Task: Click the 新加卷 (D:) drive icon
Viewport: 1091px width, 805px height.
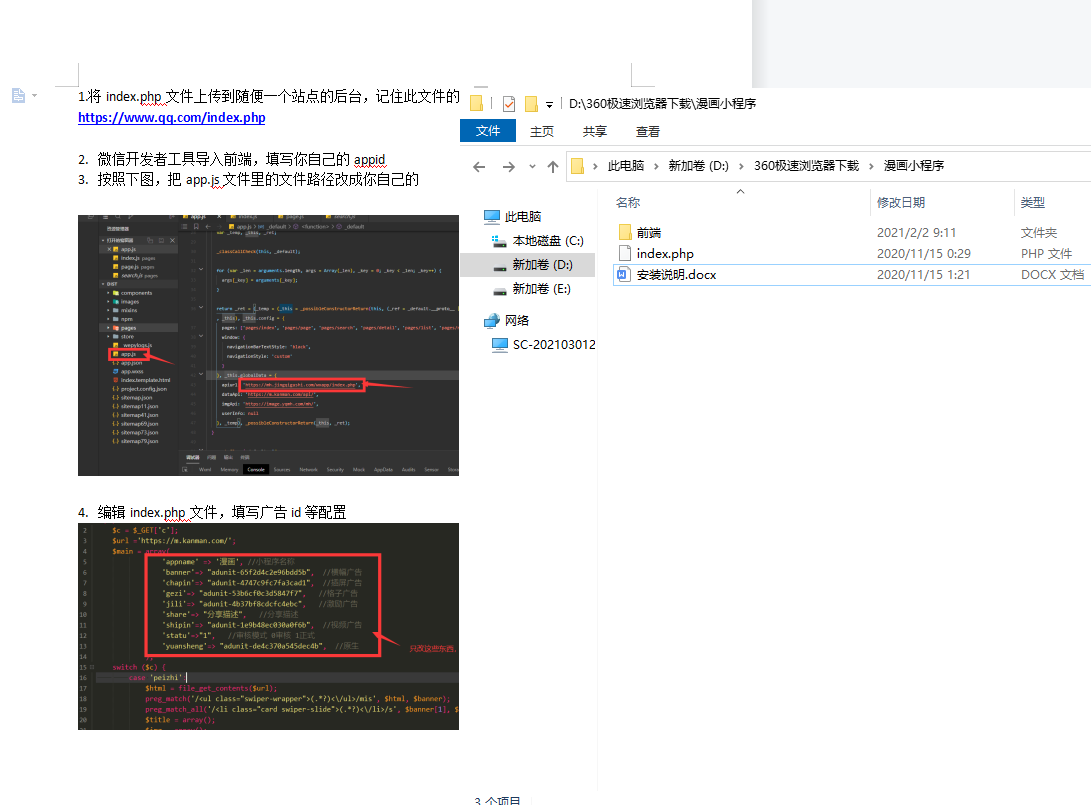Action: tap(500, 266)
